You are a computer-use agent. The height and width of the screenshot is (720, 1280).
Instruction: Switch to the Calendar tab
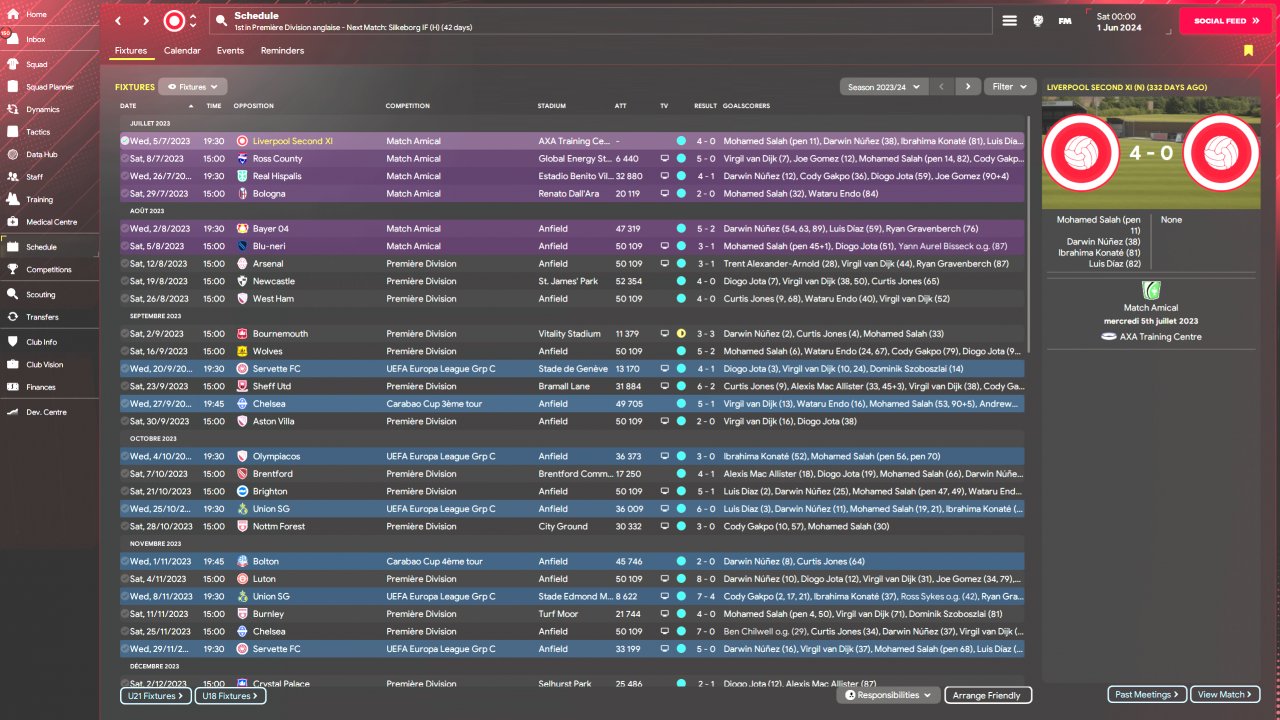click(182, 51)
